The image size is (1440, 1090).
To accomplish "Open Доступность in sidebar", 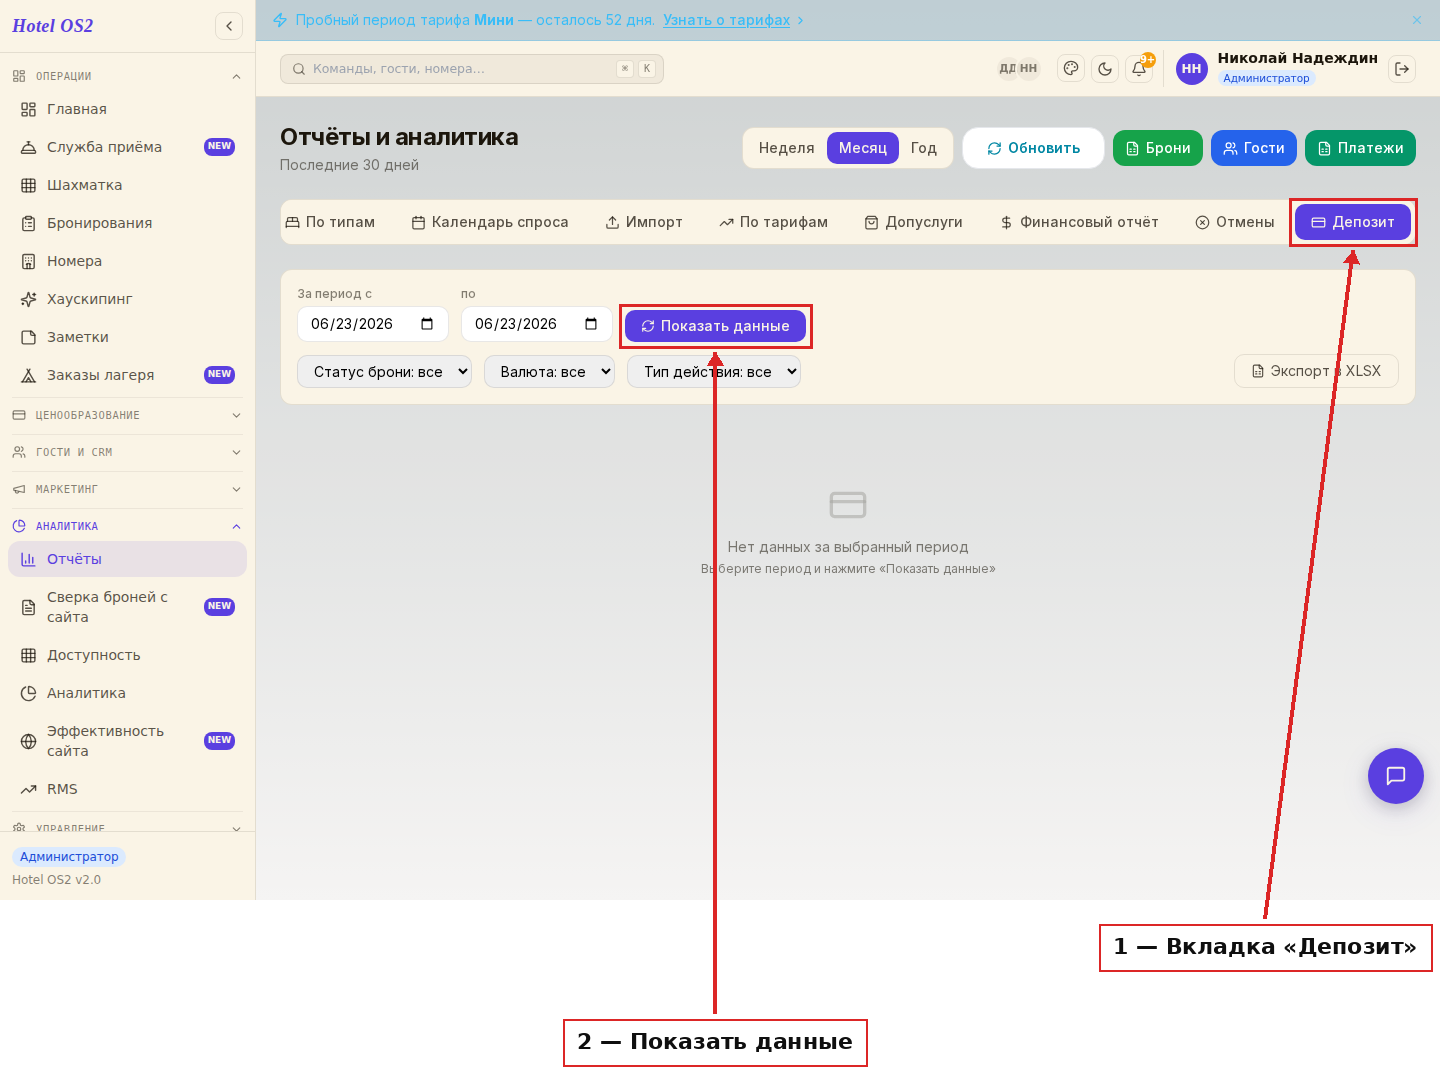I will (x=128, y=655).
